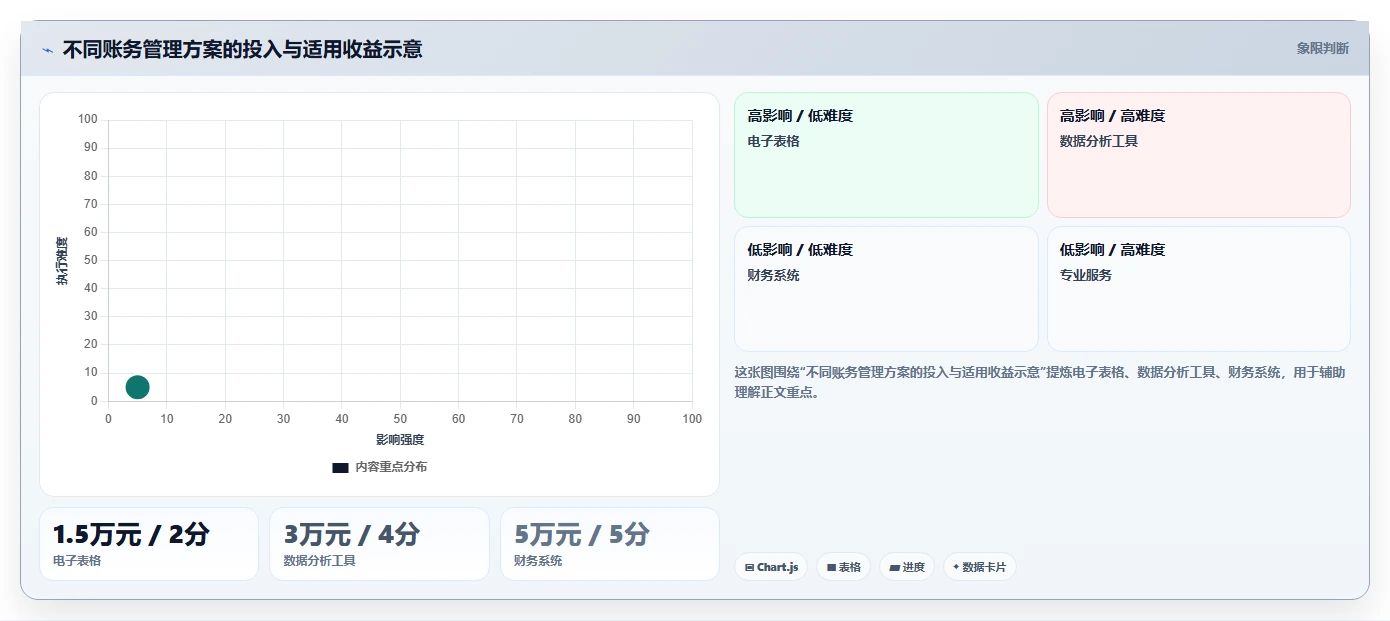Viewport: 1390px width, 621px height.
Task: Select the 进度 tag chip
Action: click(907, 567)
